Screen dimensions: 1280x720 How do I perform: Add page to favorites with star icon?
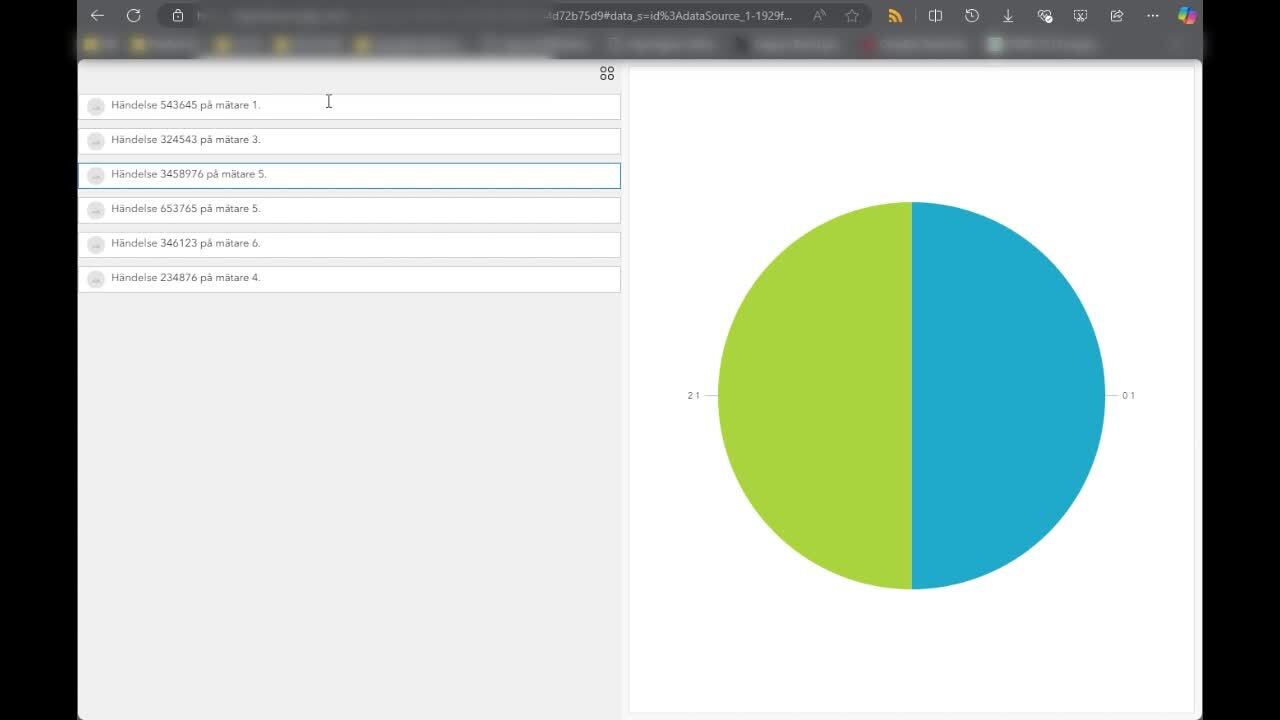[x=852, y=16]
